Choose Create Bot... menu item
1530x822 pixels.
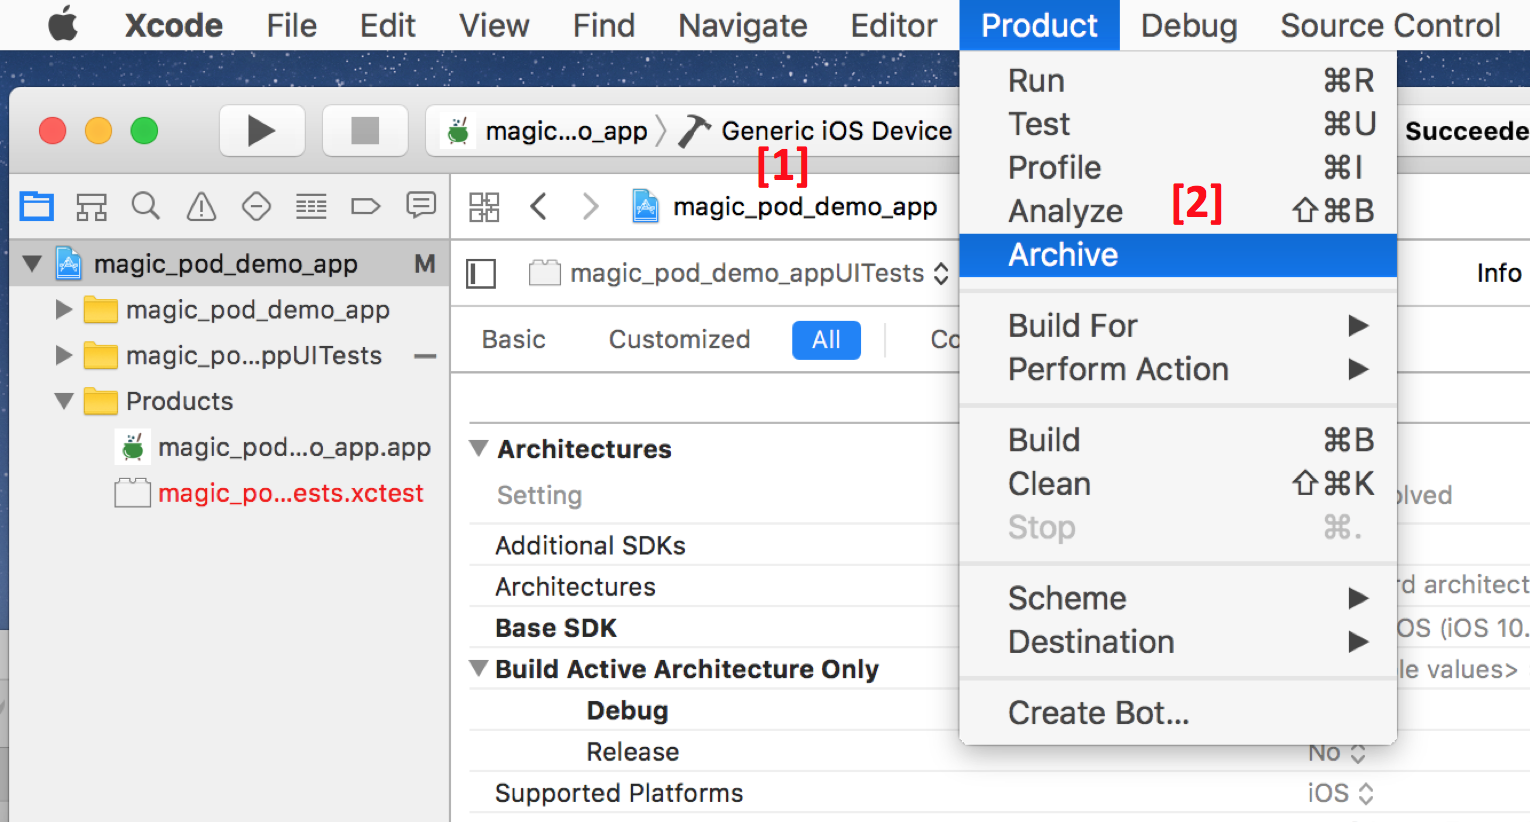[1178, 713]
